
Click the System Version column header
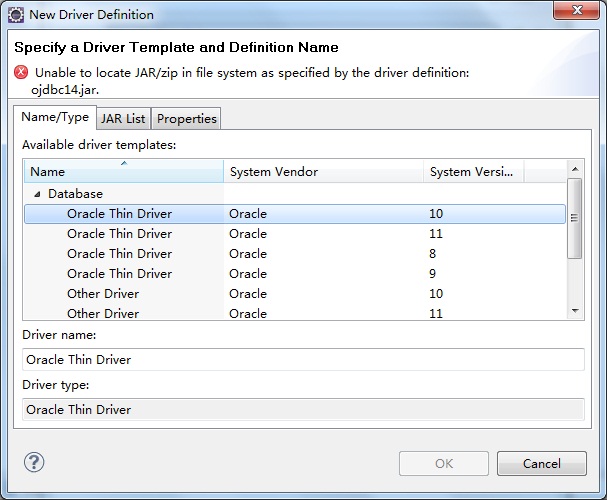[x=473, y=171]
